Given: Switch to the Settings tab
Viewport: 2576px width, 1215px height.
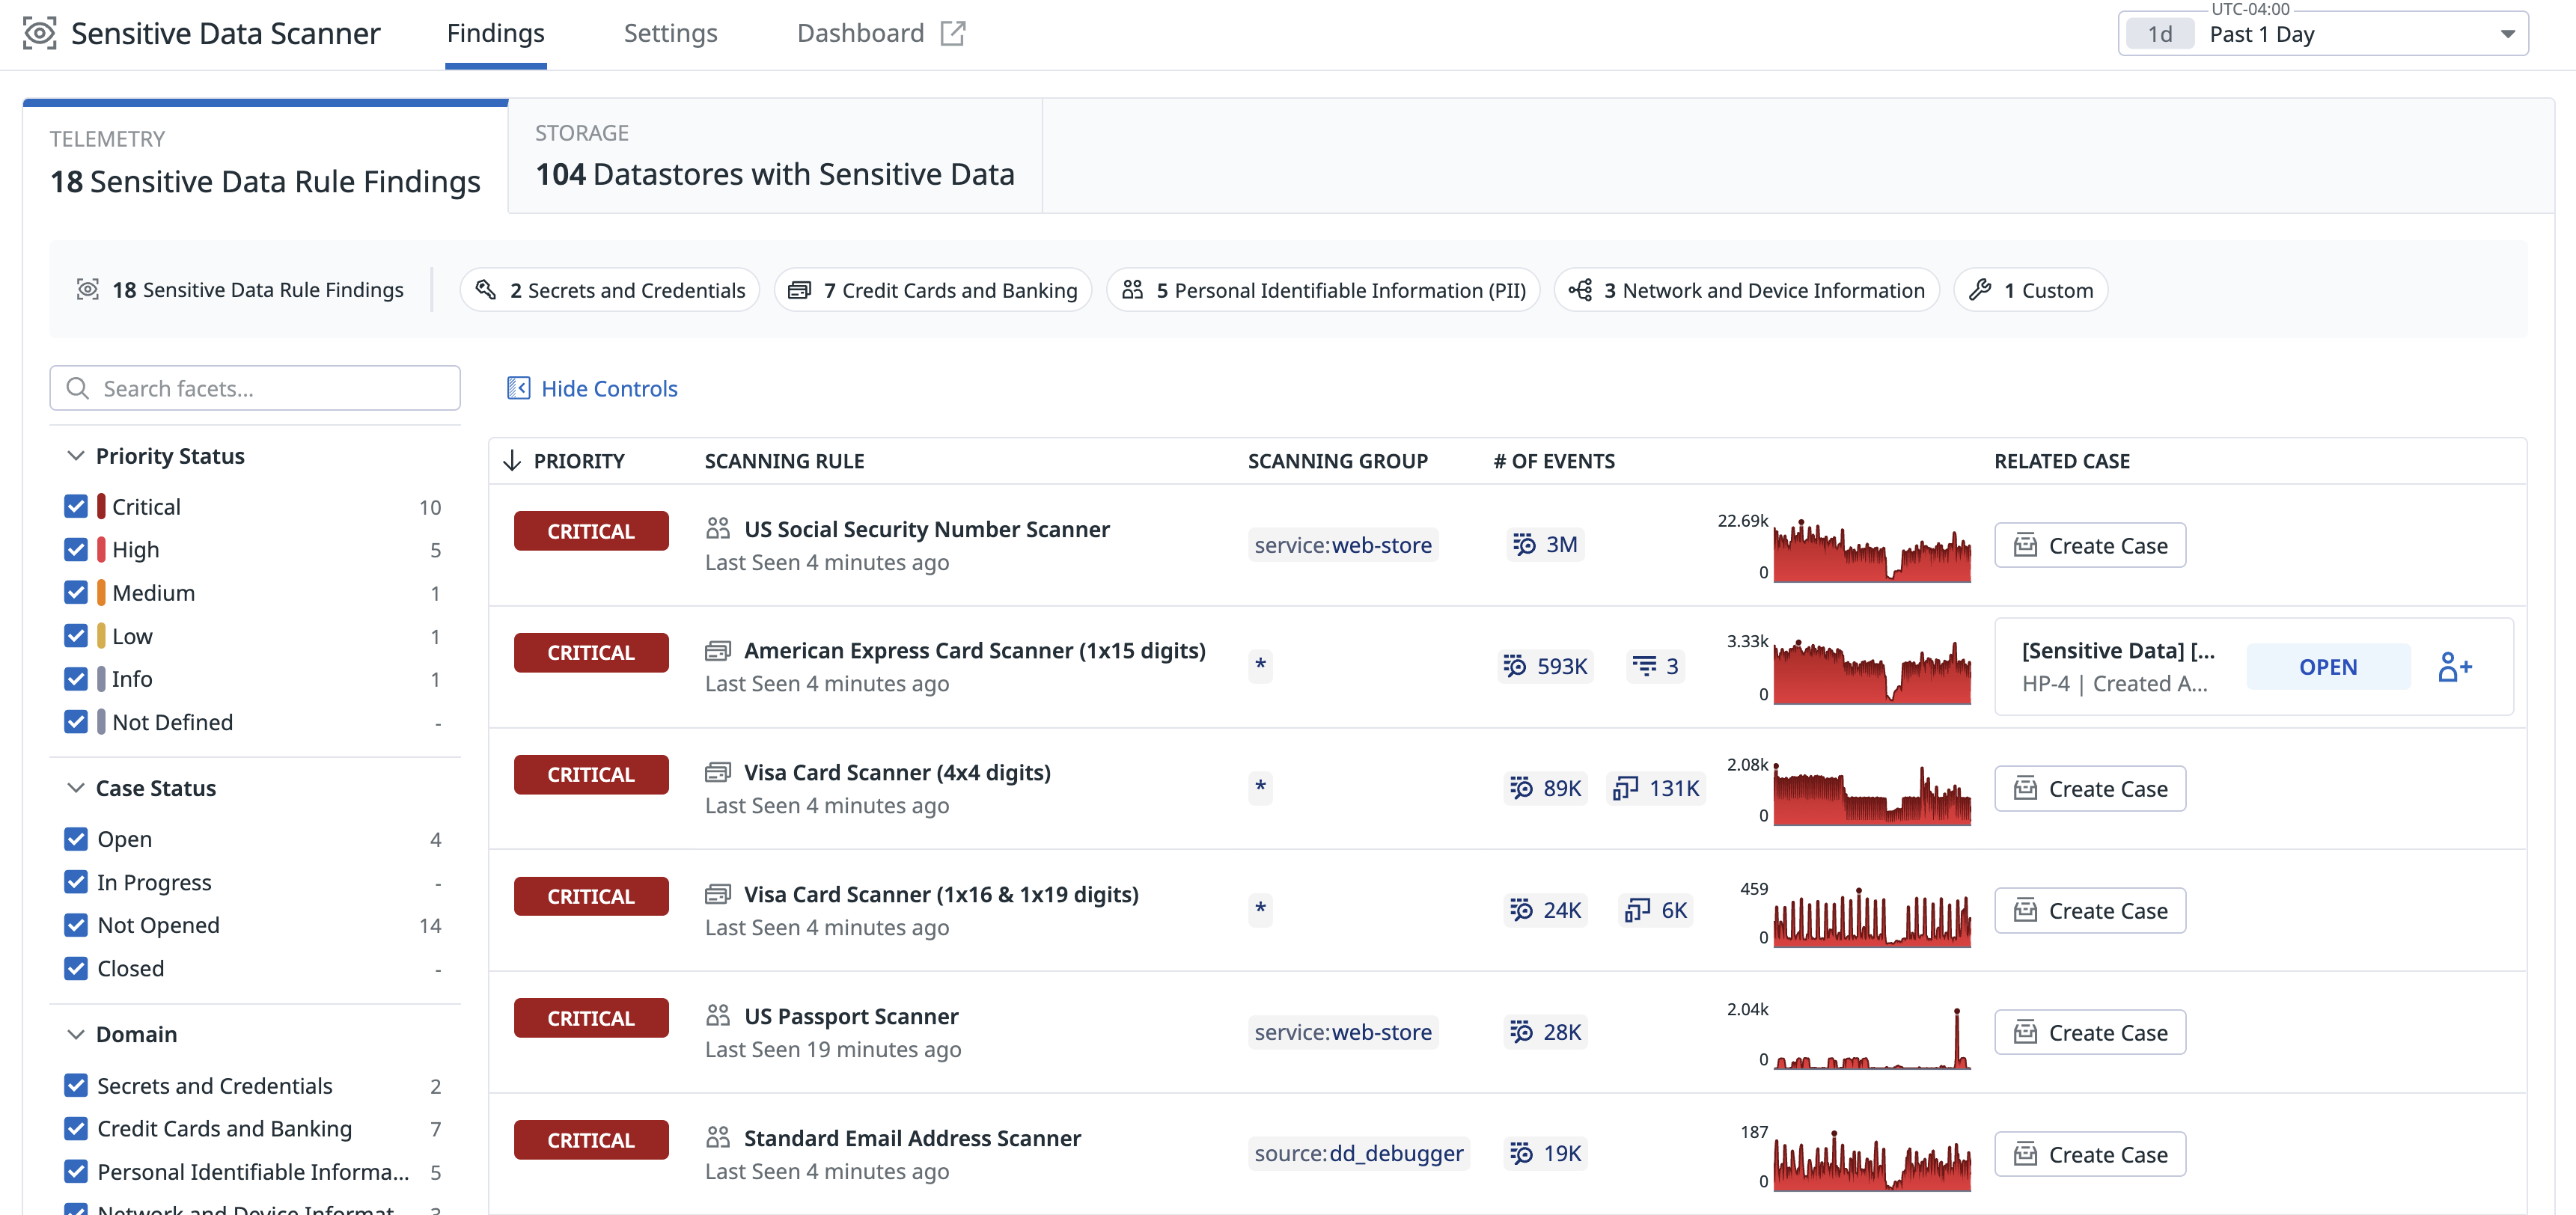Looking at the screenshot, I should [670, 33].
